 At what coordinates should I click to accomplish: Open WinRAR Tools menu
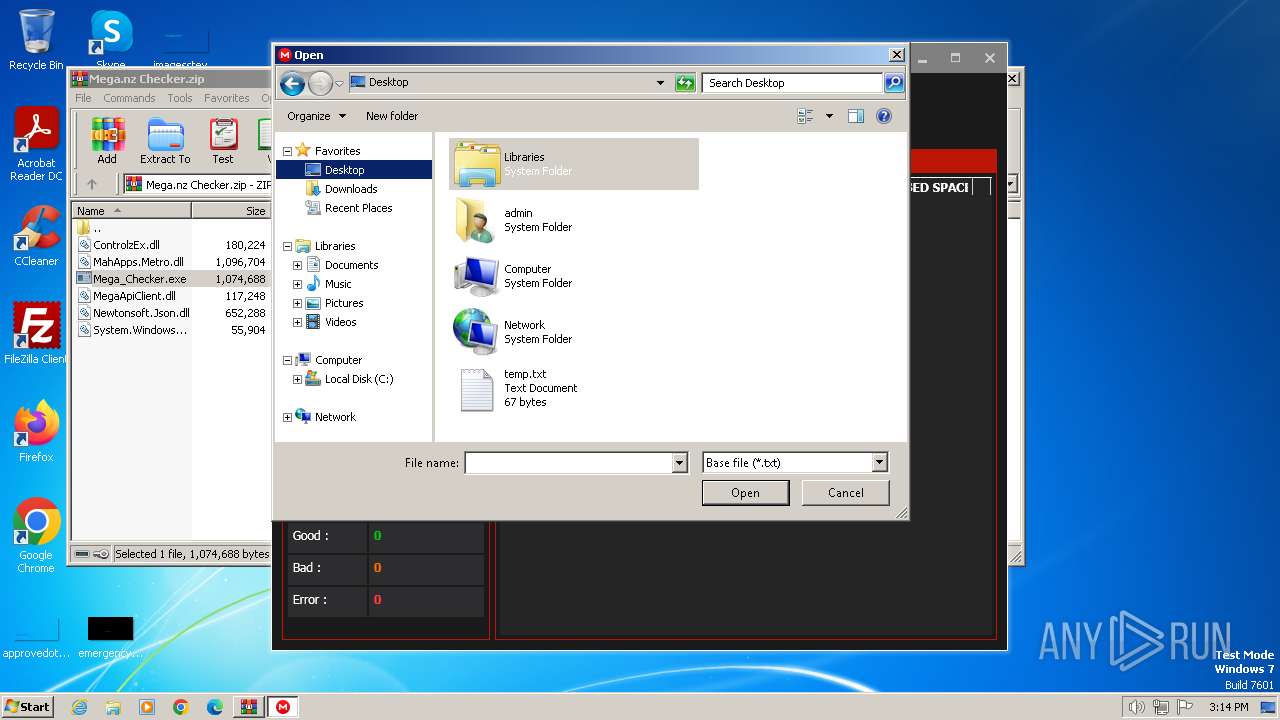tap(180, 98)
